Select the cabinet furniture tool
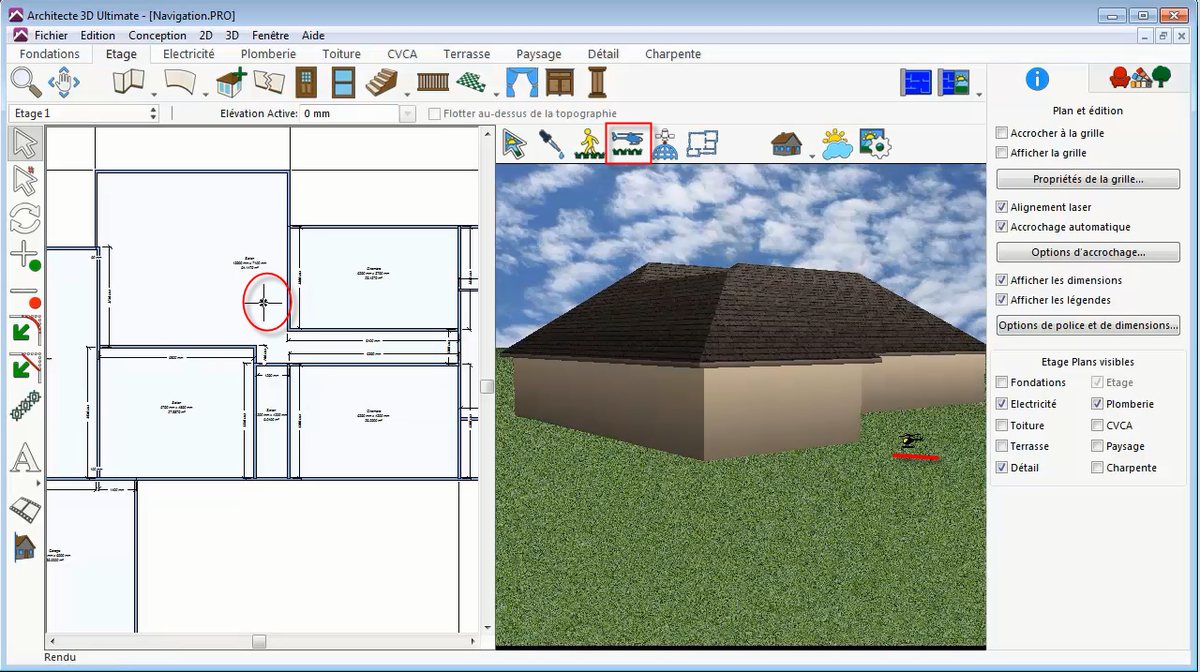 tap(559, 82)
